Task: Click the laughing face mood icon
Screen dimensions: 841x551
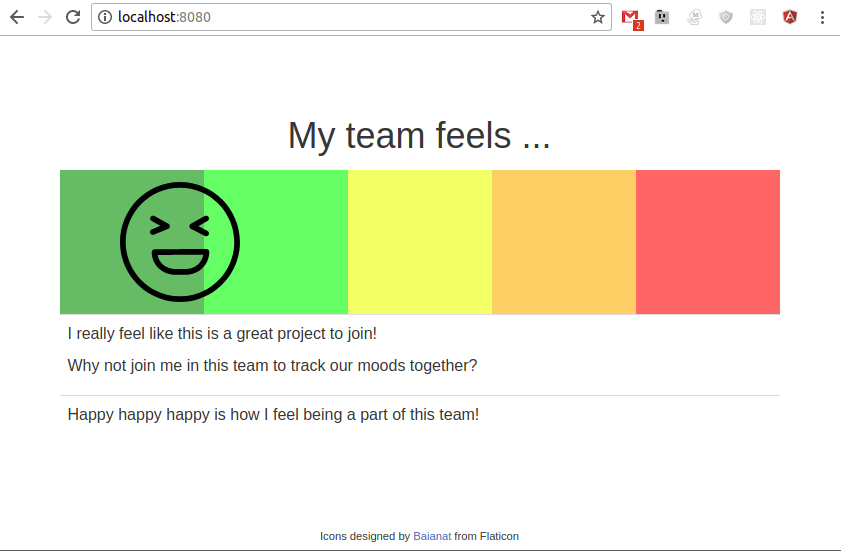Action: pyautogui.click(x=180, y=242)
